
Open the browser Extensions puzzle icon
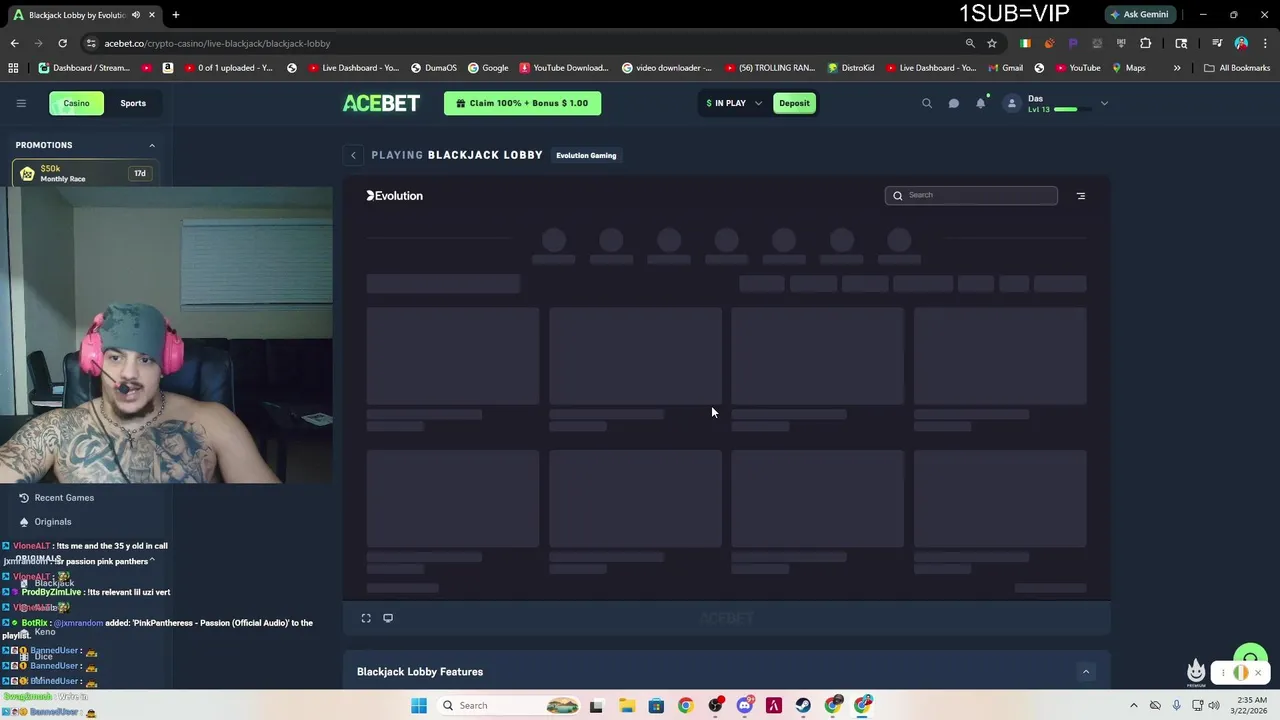[1146, 43]
